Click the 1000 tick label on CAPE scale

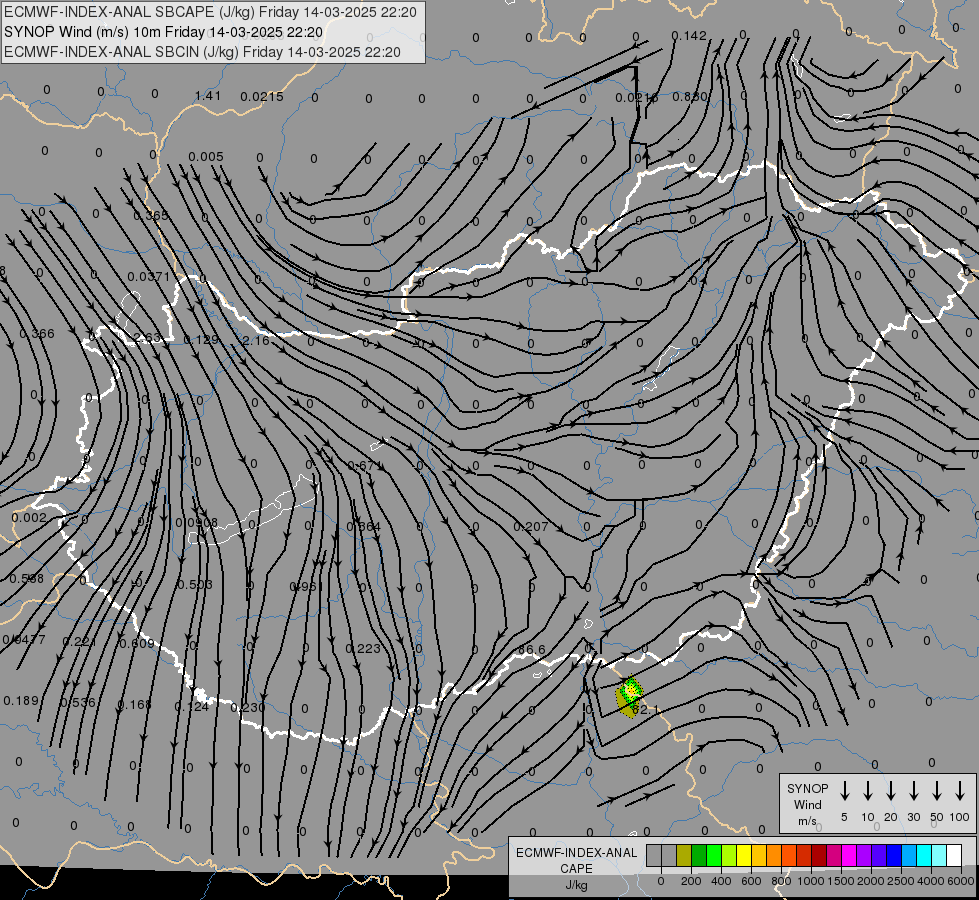click(810, 881)
